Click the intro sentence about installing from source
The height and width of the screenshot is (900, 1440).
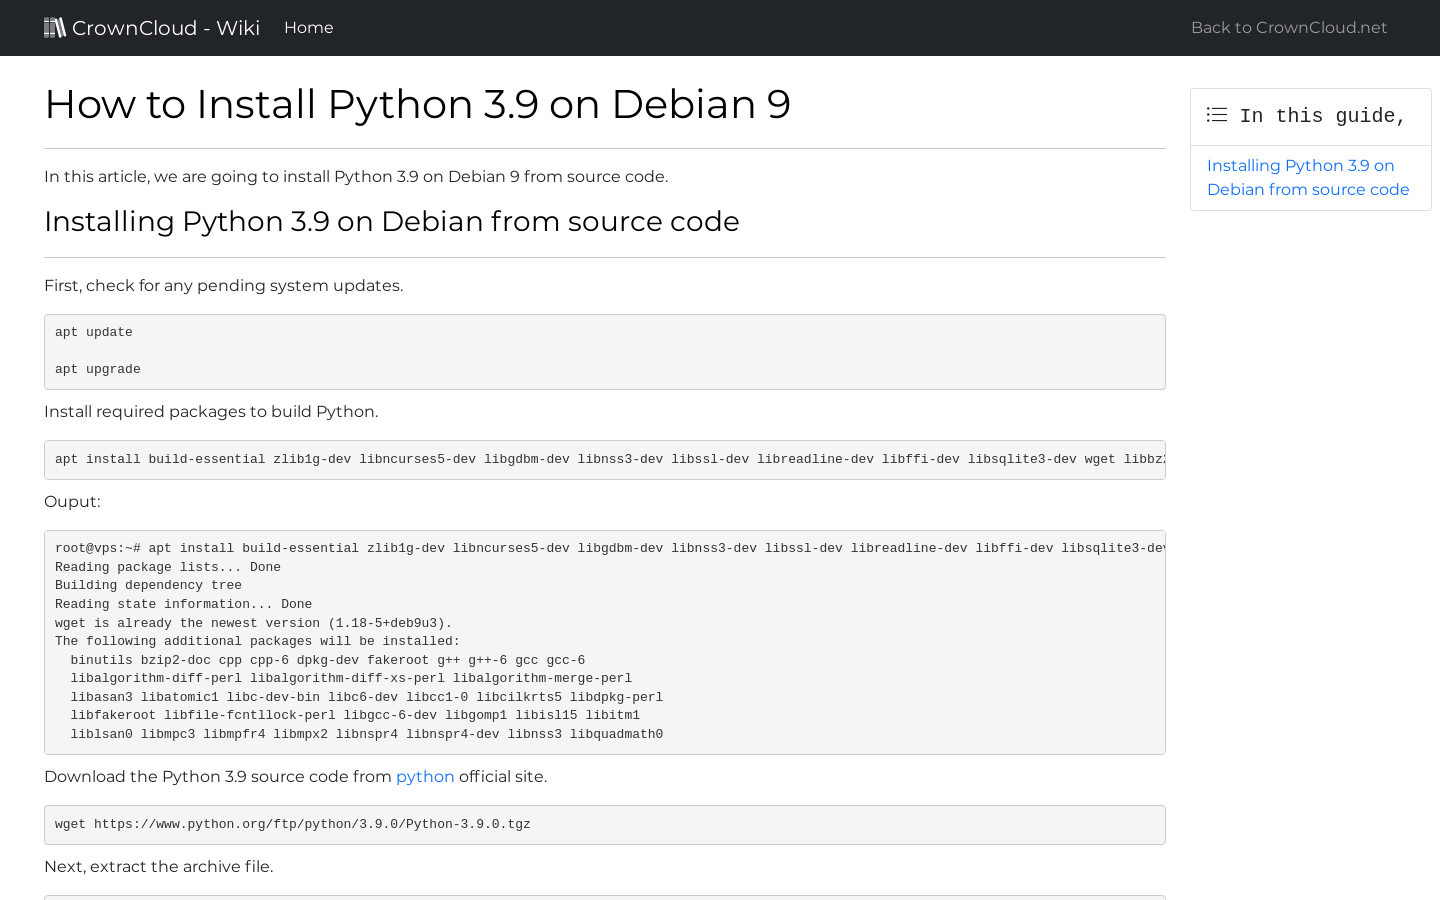356,177
